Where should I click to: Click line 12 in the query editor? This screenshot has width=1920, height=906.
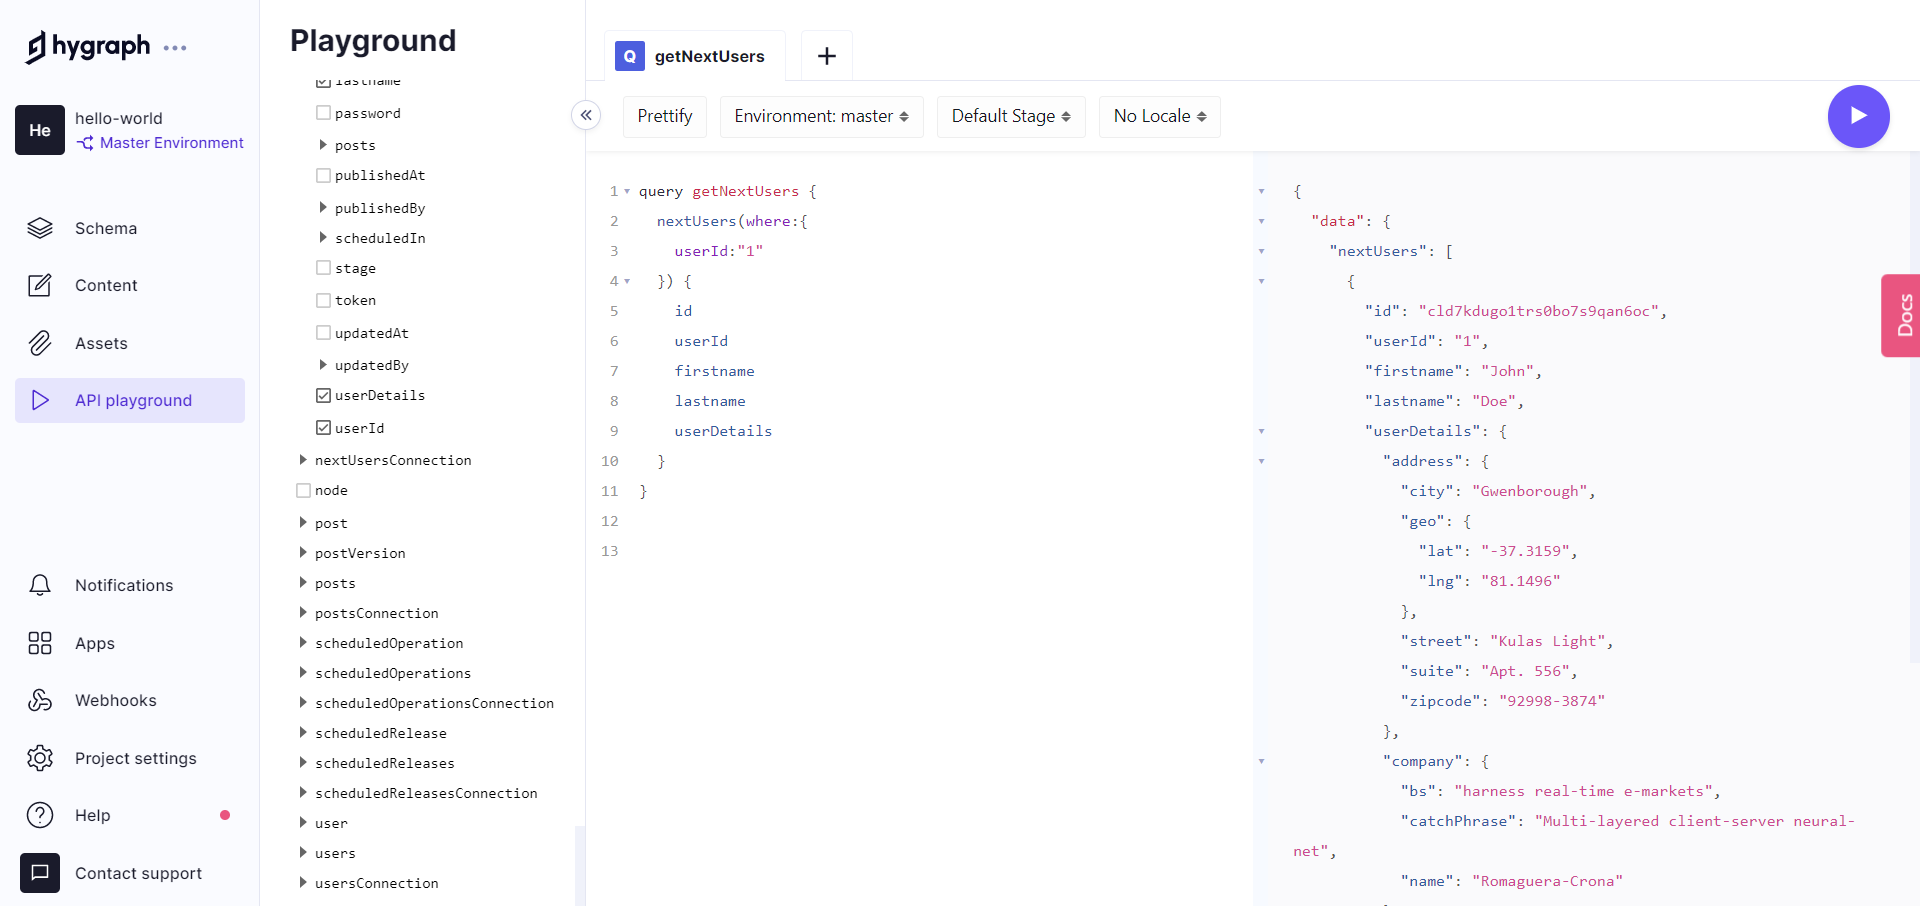(900, 521)
